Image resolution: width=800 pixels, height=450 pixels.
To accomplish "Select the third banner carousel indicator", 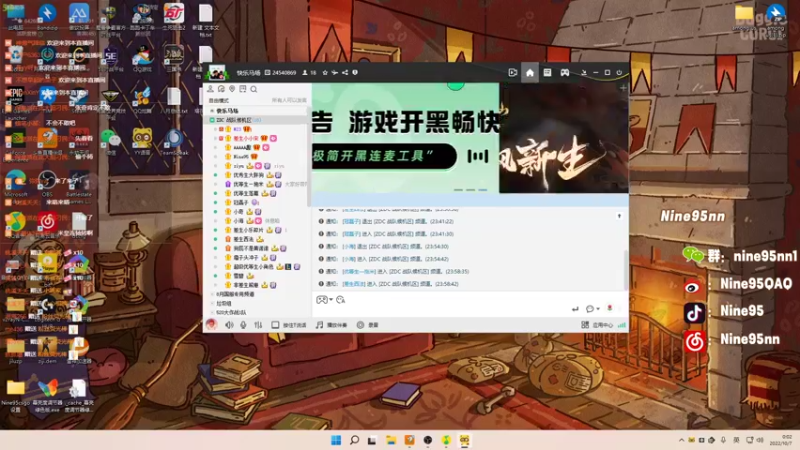I will tap(482, 190).
